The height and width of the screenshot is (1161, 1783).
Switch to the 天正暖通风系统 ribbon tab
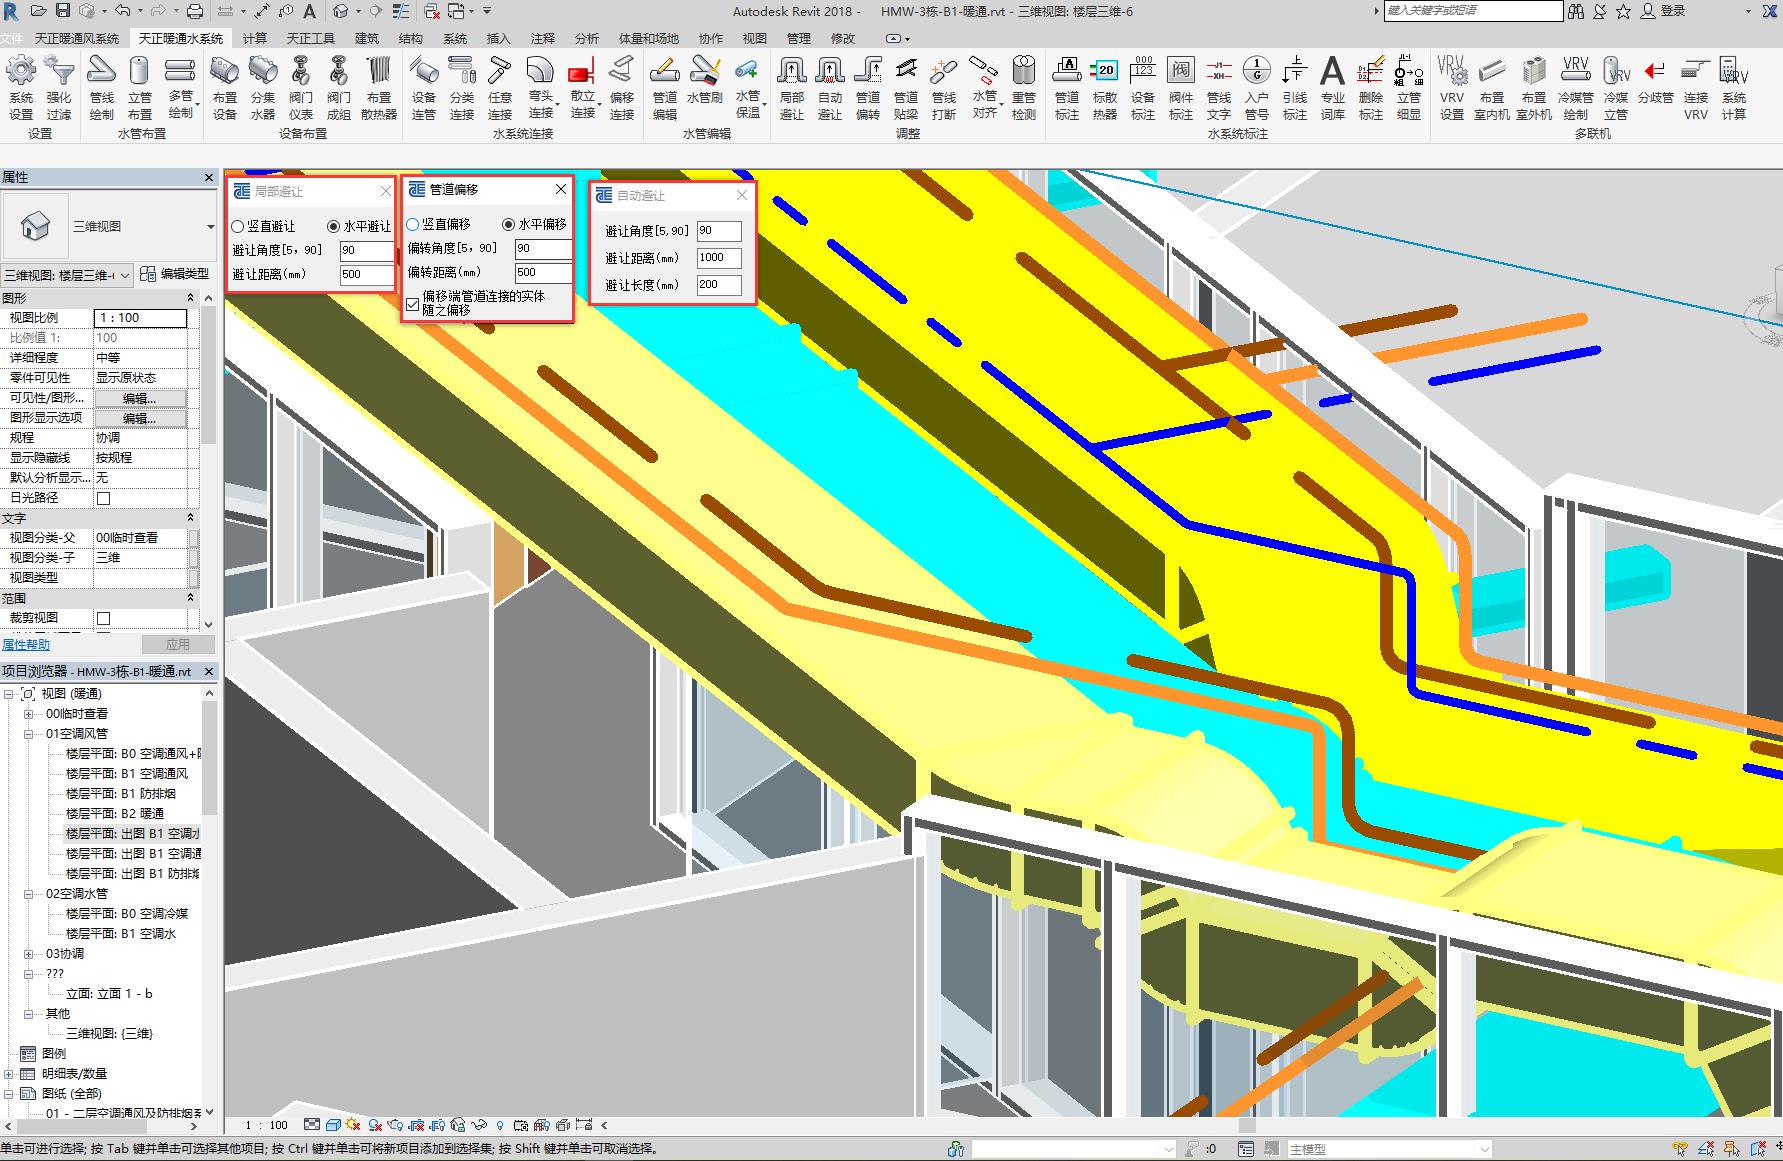(x=76, y=38)
